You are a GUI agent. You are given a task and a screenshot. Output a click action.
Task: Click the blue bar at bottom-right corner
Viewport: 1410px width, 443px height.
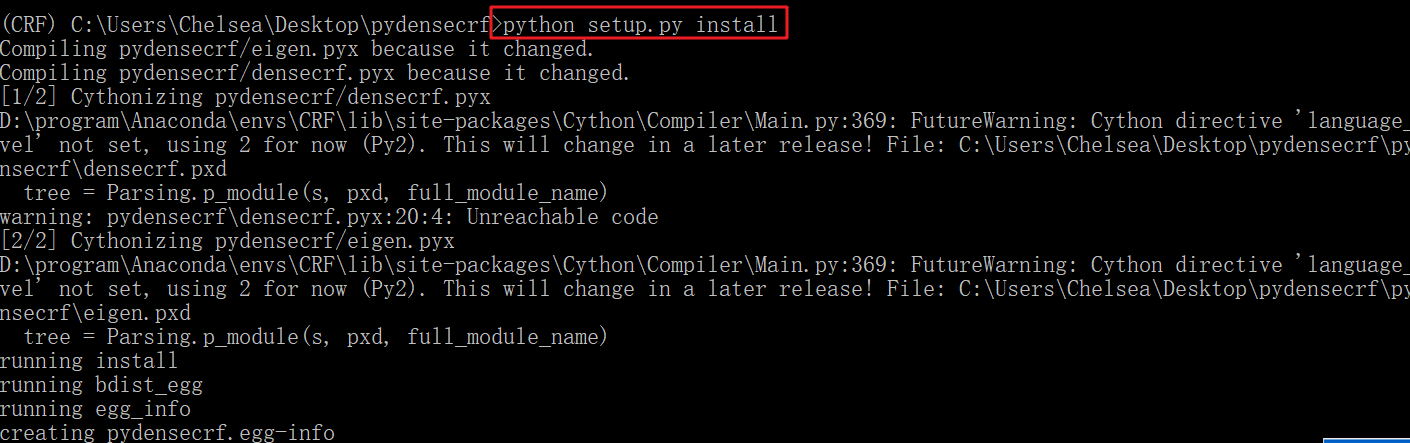1366,439
